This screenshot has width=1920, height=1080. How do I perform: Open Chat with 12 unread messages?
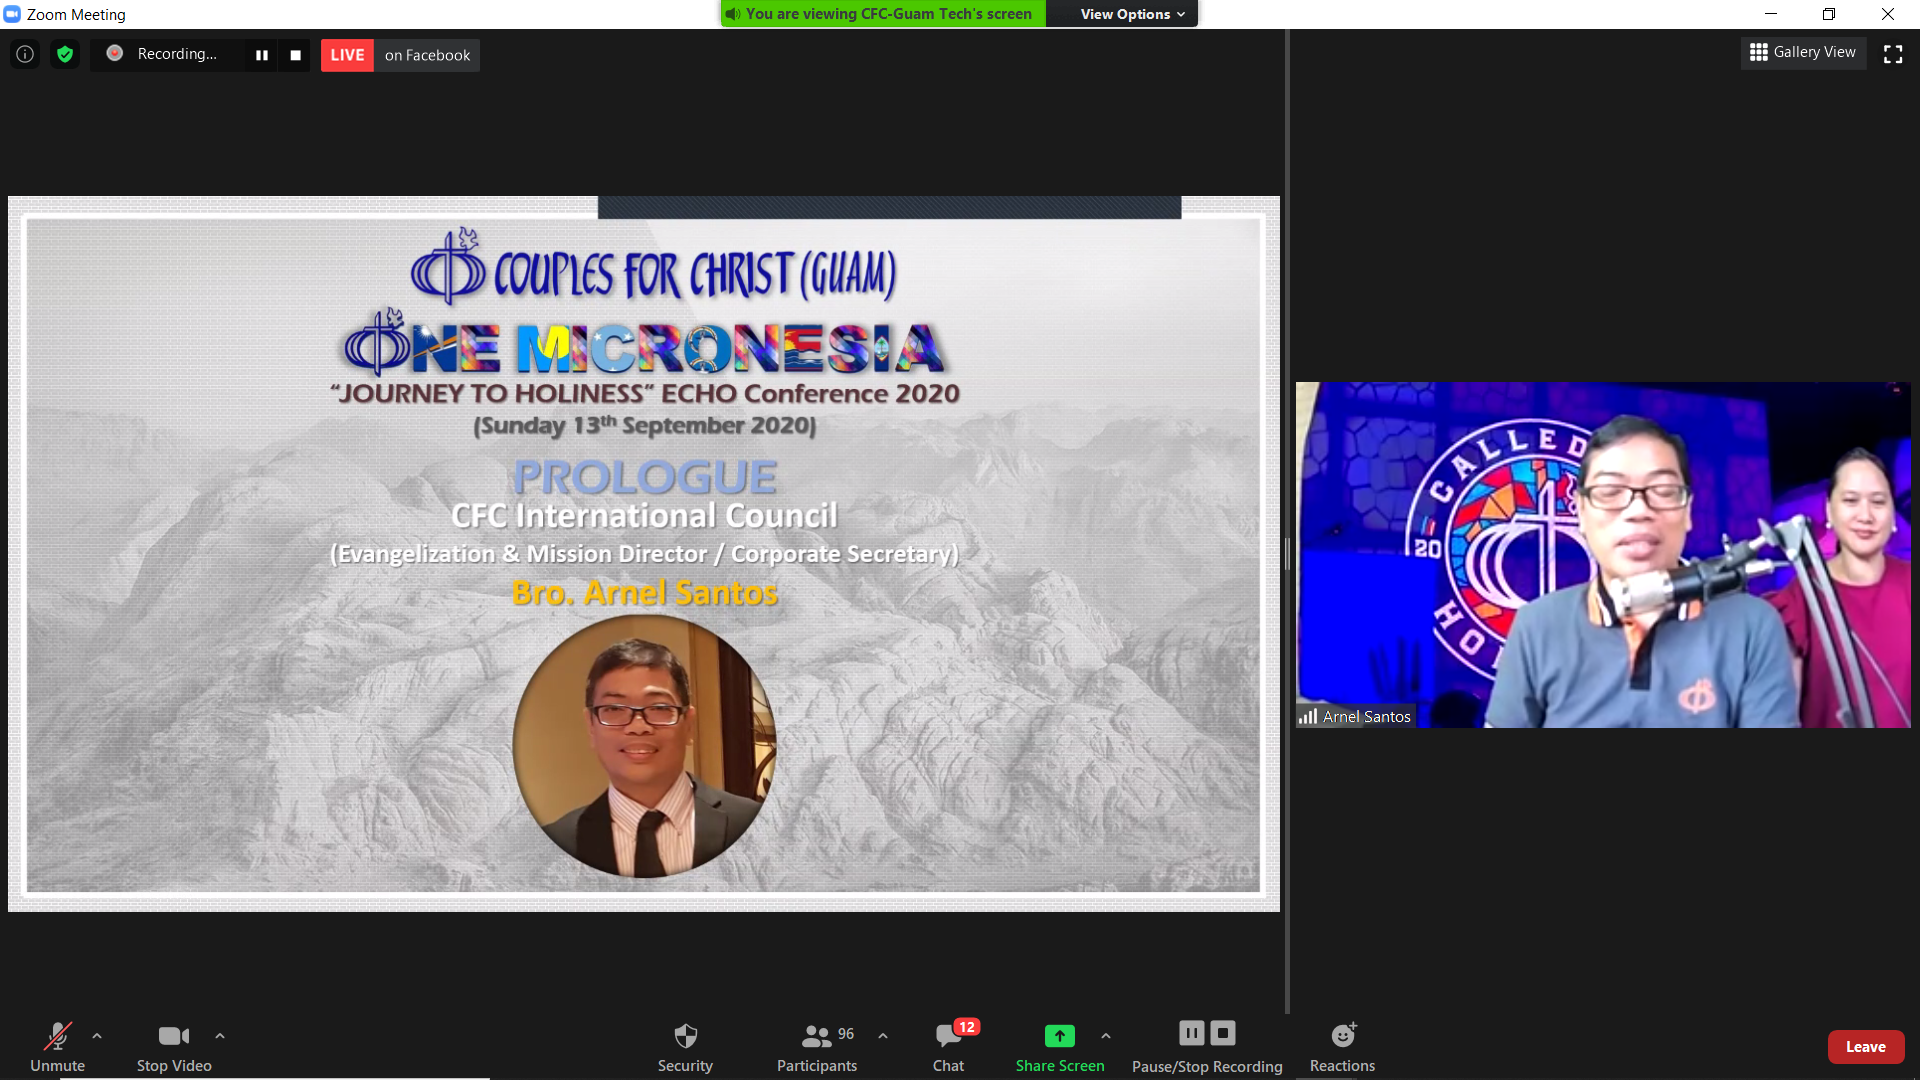(949, 1046)
